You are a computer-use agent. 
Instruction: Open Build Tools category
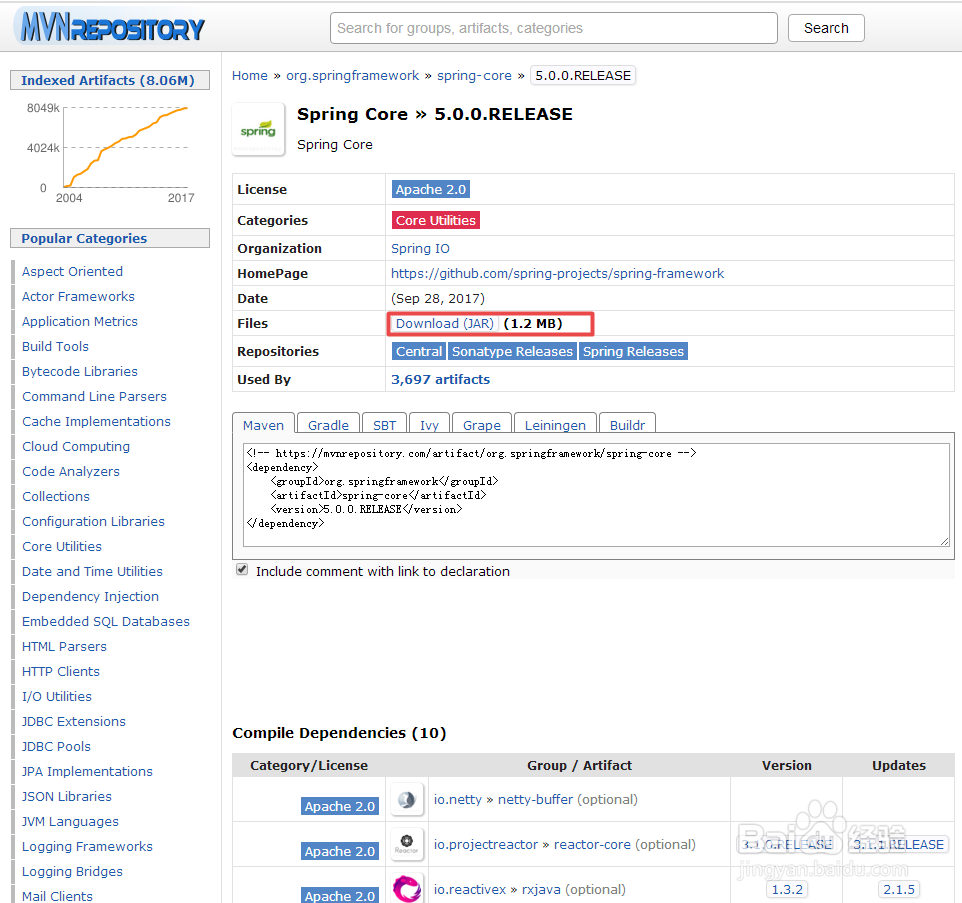(x=55, y=347)
